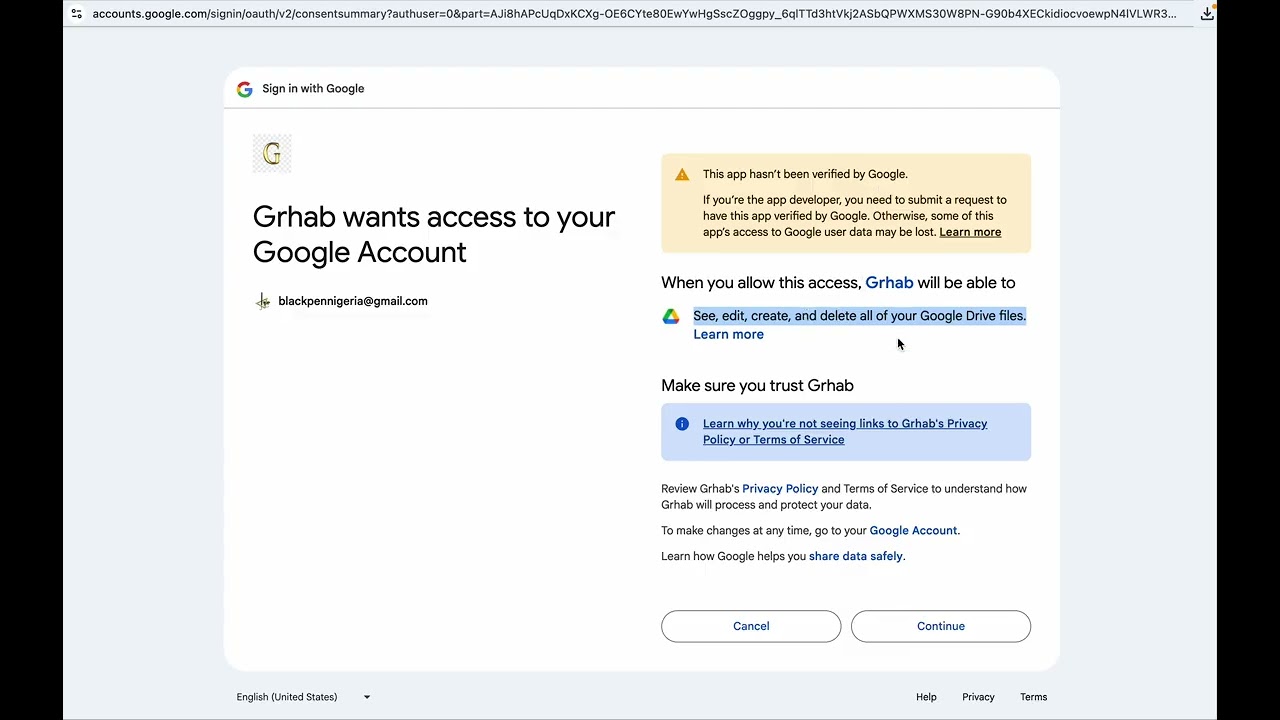Screen dimensions: 1280x720
Task: Open the 'share data safely' link
Action: 855,556
